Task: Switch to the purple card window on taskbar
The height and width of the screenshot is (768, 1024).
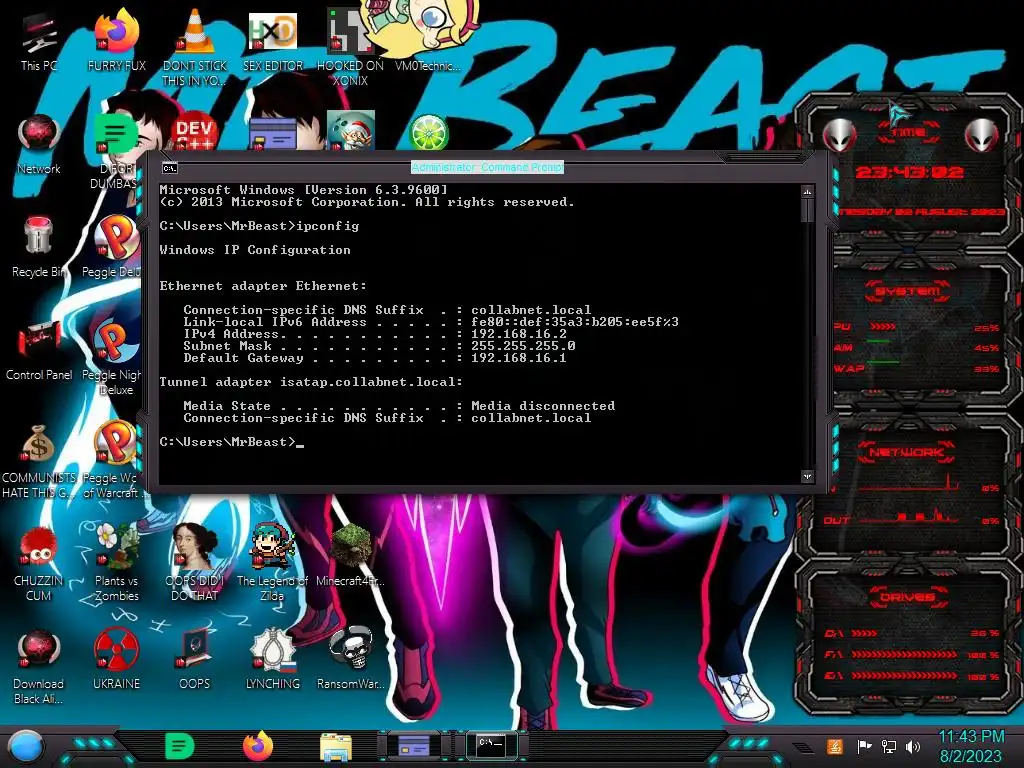Action: pyautogui.click(x=414, y=746)
